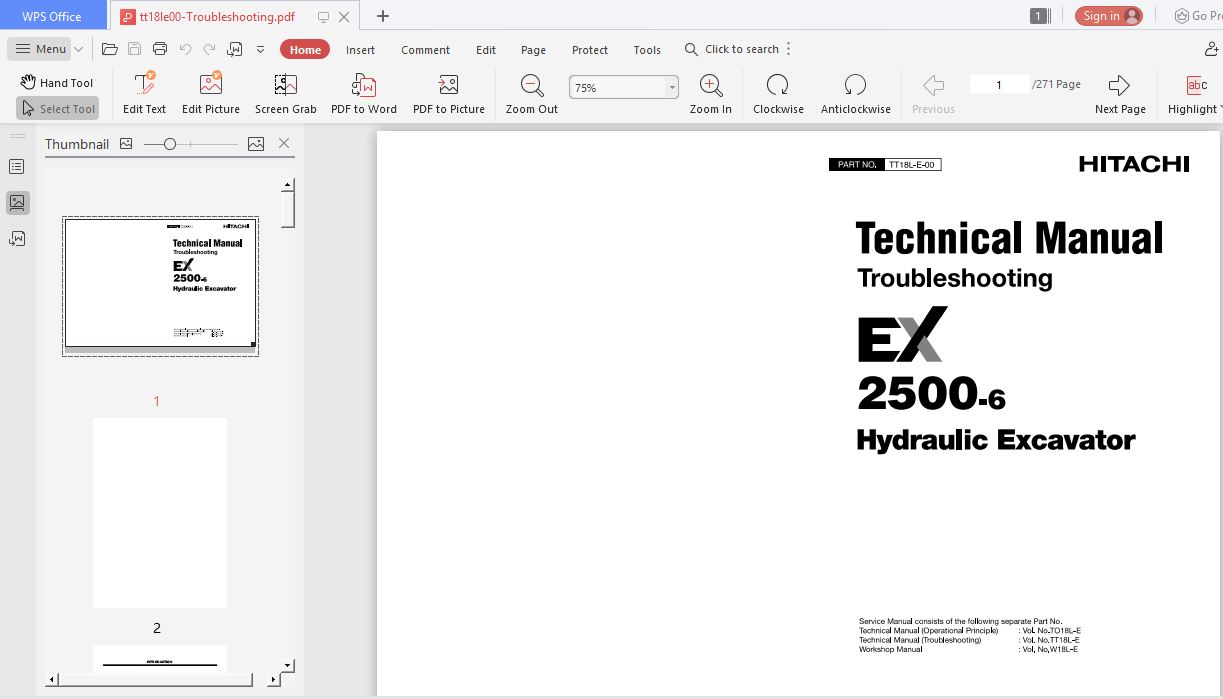
Task: Click the Redo arrow icon
Action: [x=209, y=49]
